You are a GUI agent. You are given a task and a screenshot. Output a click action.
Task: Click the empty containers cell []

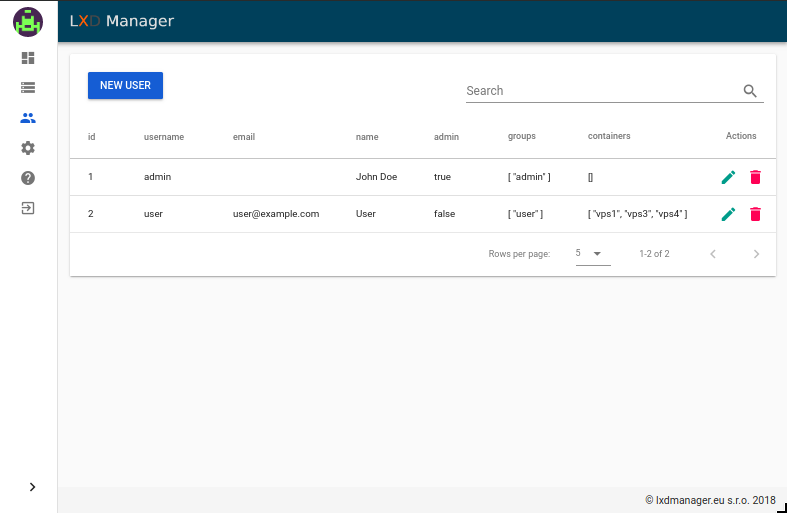[x=590, y=177]
